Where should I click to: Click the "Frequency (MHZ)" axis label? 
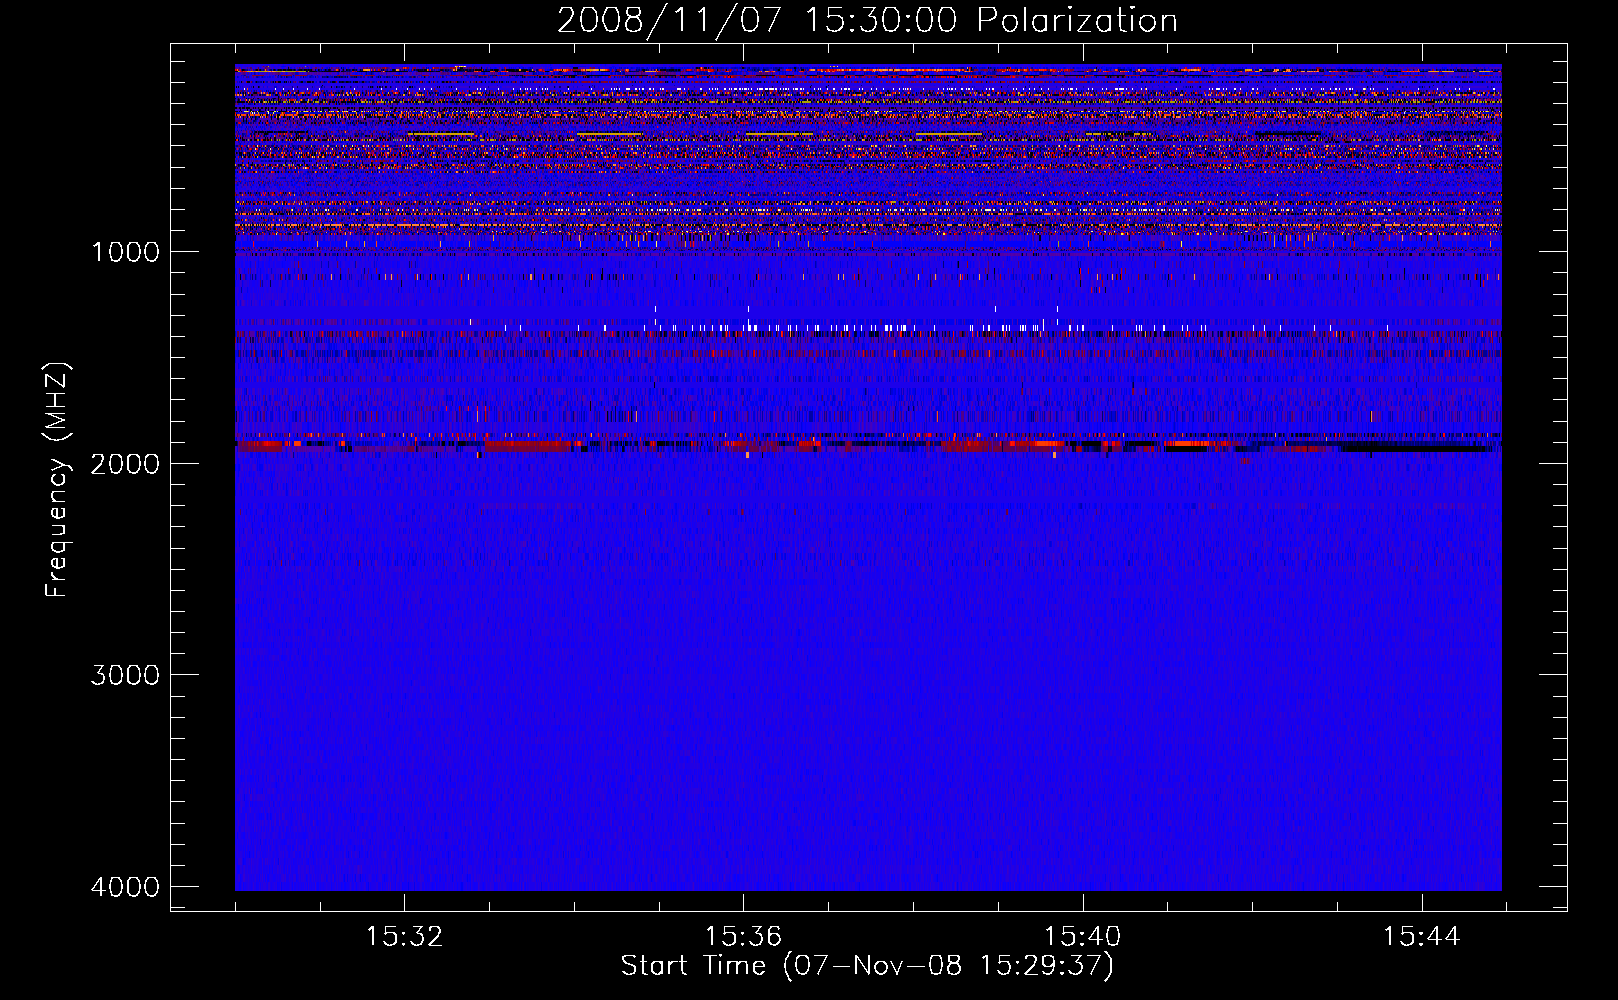(58, 480)
